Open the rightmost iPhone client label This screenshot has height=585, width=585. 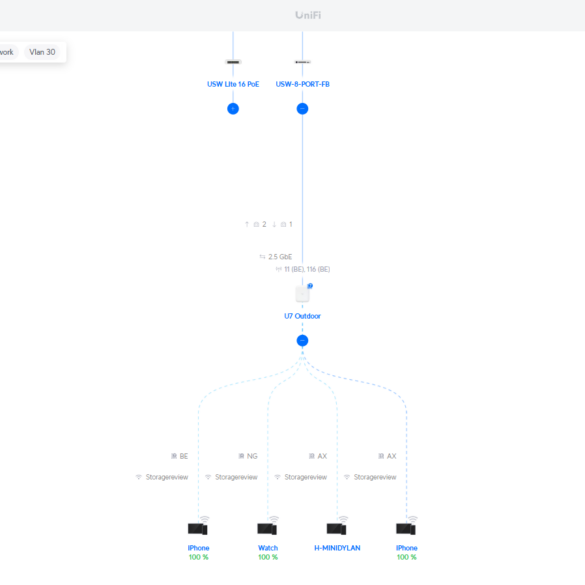tap(407, 548)
